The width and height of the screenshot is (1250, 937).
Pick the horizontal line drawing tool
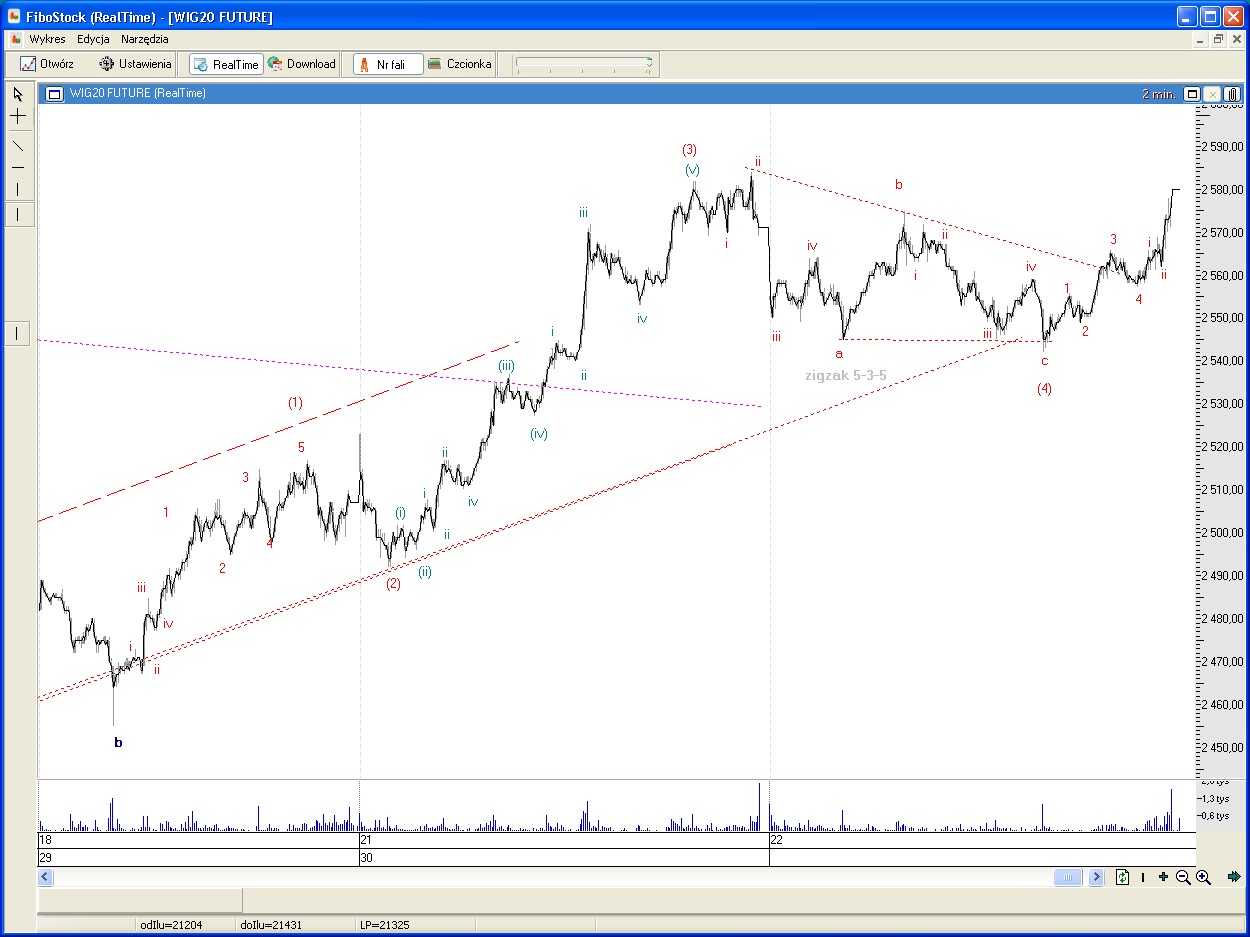18,167
